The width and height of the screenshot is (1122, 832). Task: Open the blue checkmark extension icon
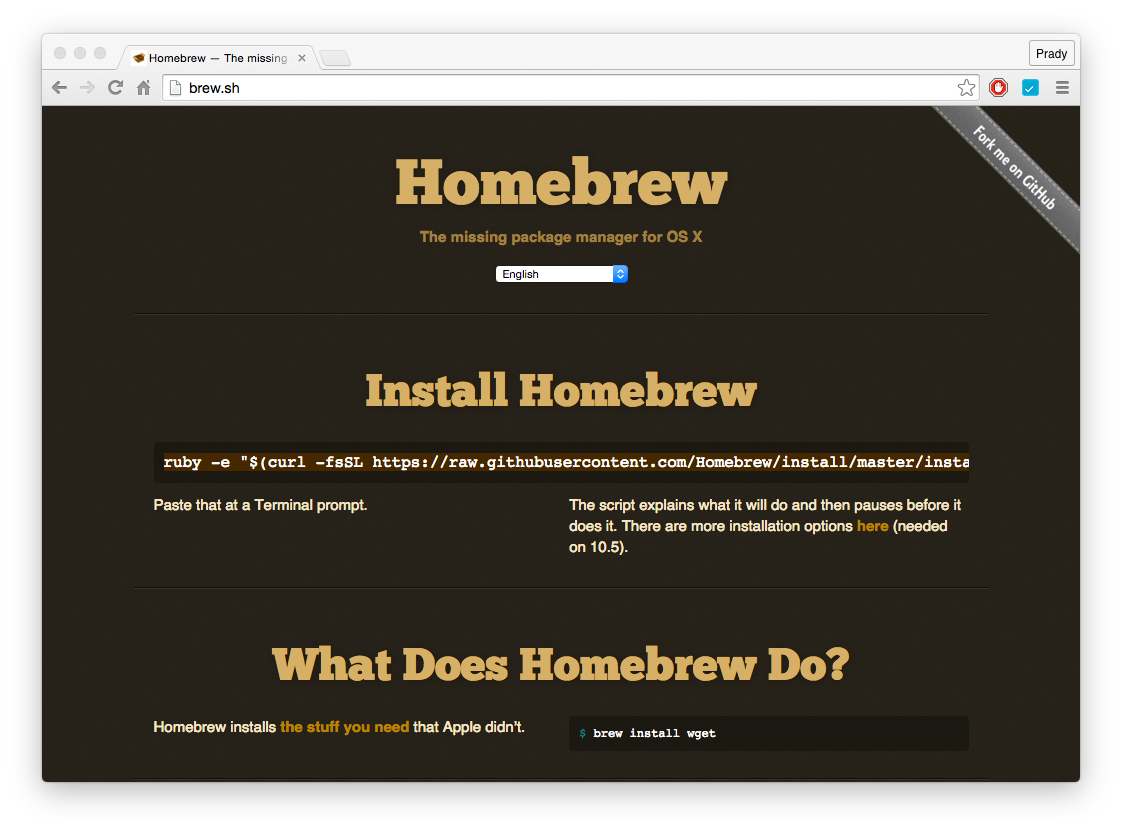(1030, 88)
